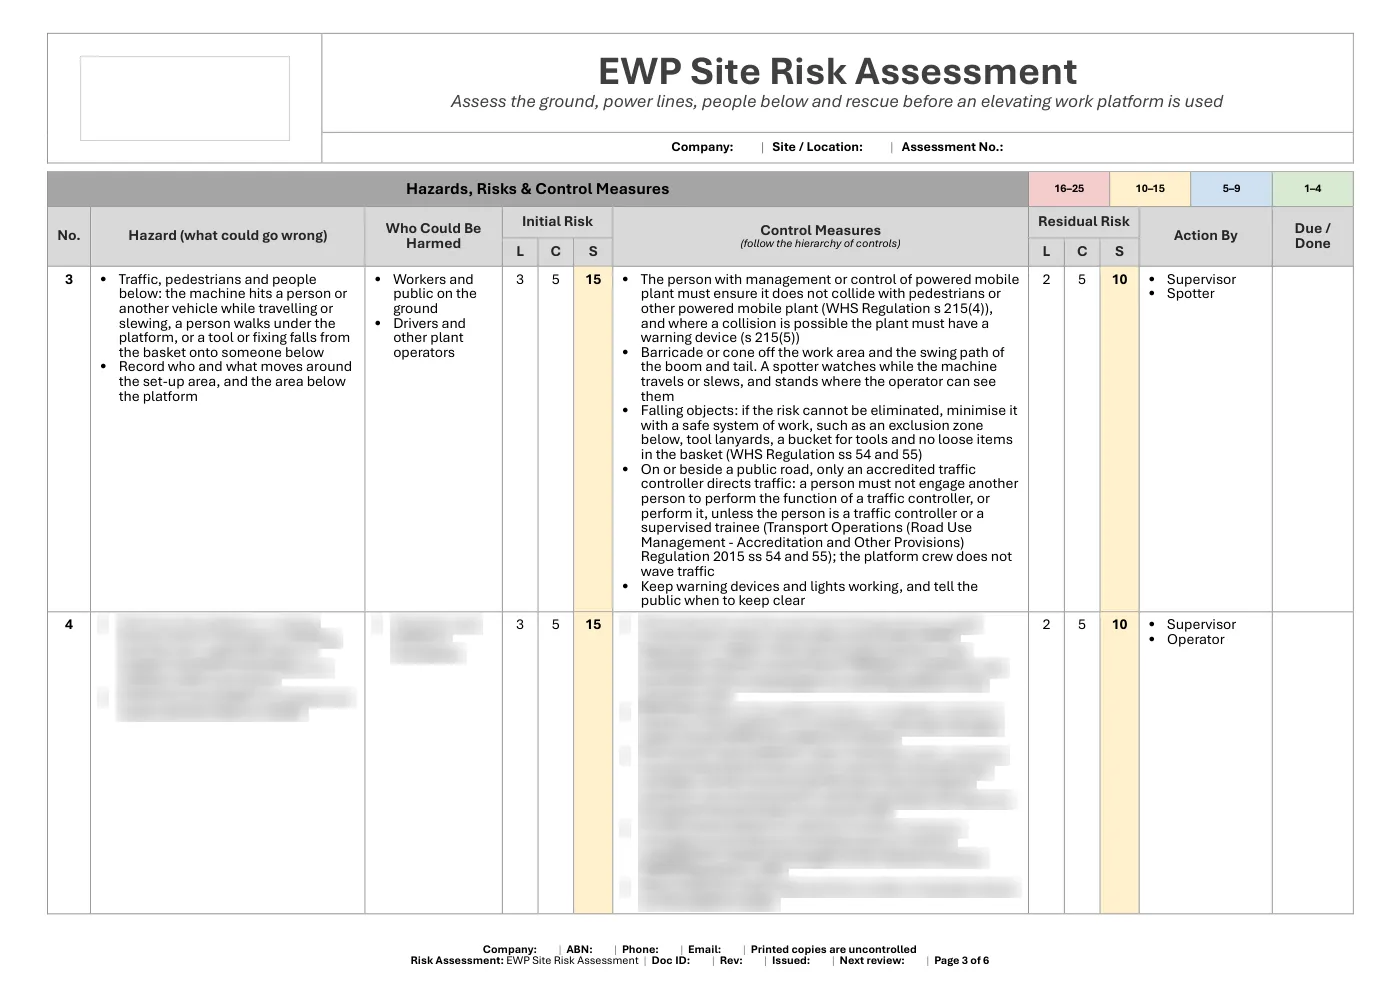Select the "Supervisor" entry in row 3

[x=1201, y=280]
